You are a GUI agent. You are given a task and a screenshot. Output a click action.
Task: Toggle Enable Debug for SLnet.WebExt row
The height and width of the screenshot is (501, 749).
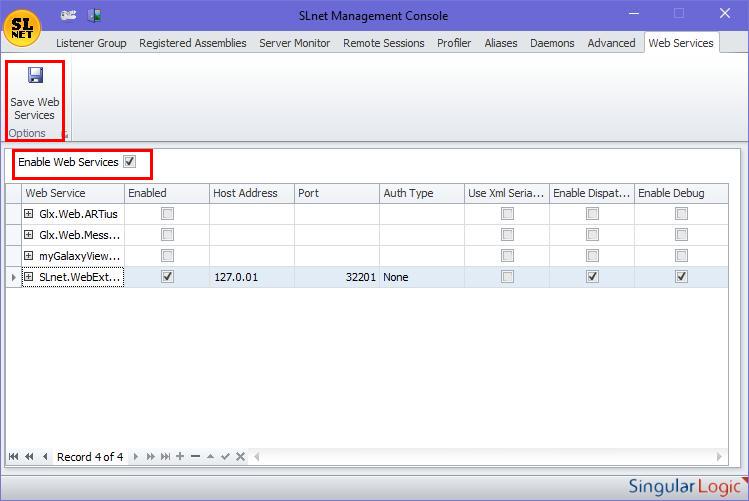682,277
